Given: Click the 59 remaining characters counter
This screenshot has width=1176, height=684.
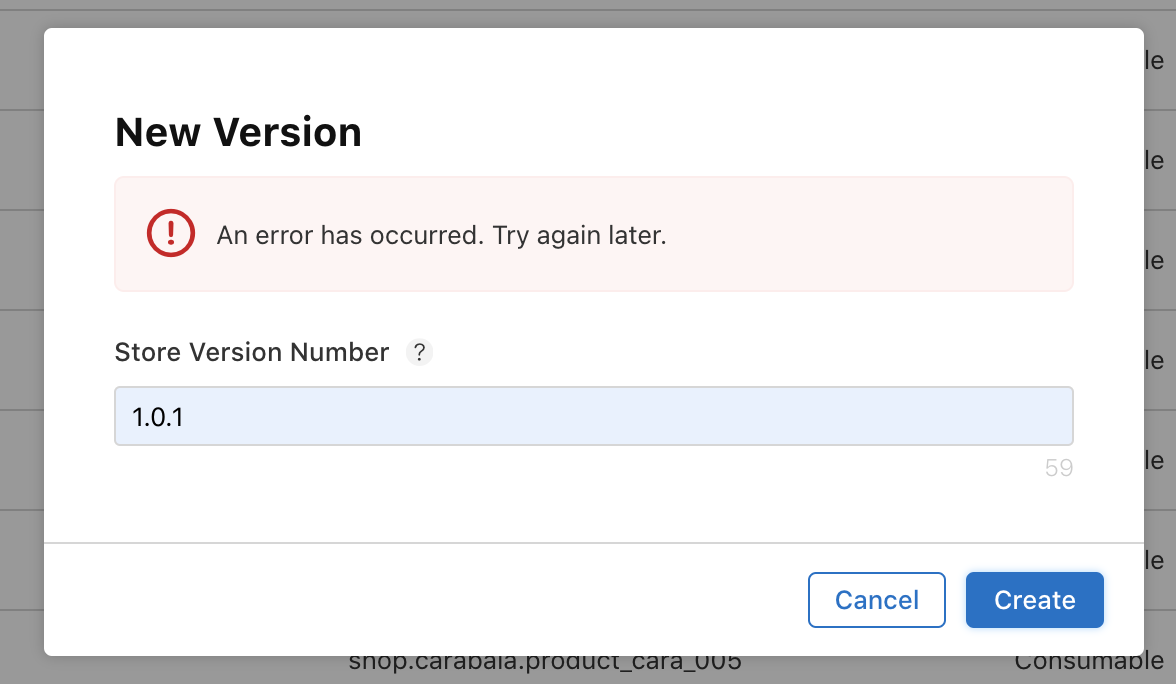Looking at the screenshot, I should (x=1058, y=468).
